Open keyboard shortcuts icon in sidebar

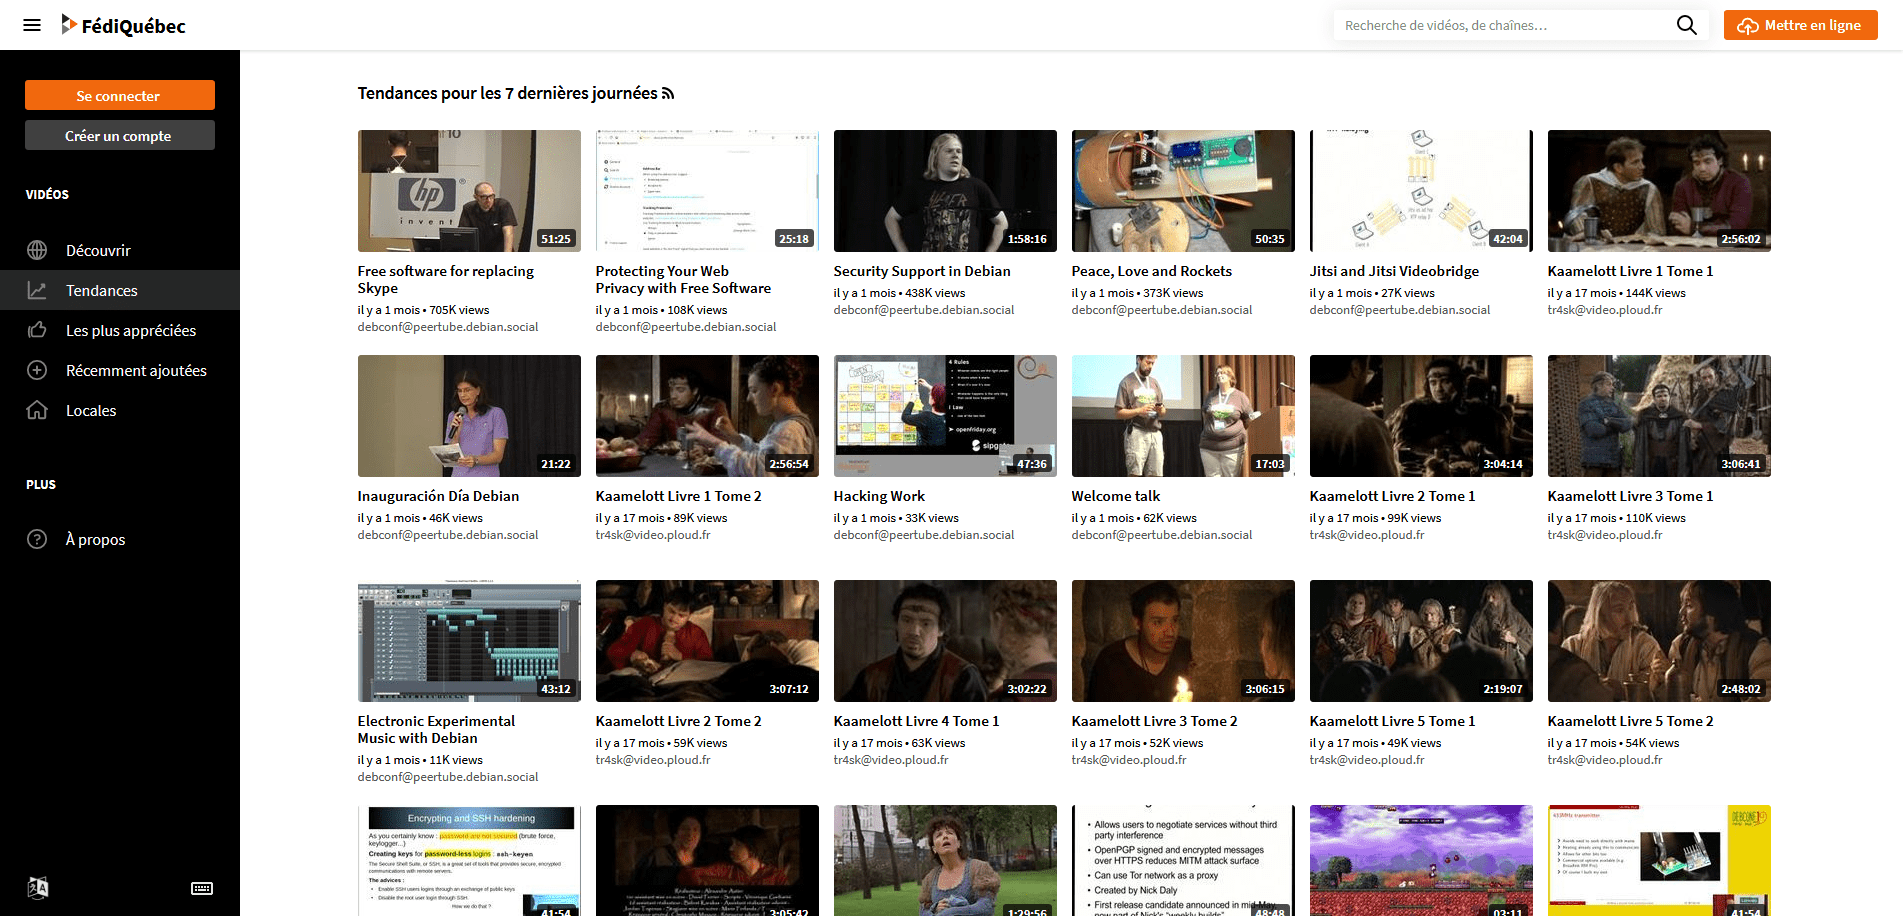tap(202, 888)
